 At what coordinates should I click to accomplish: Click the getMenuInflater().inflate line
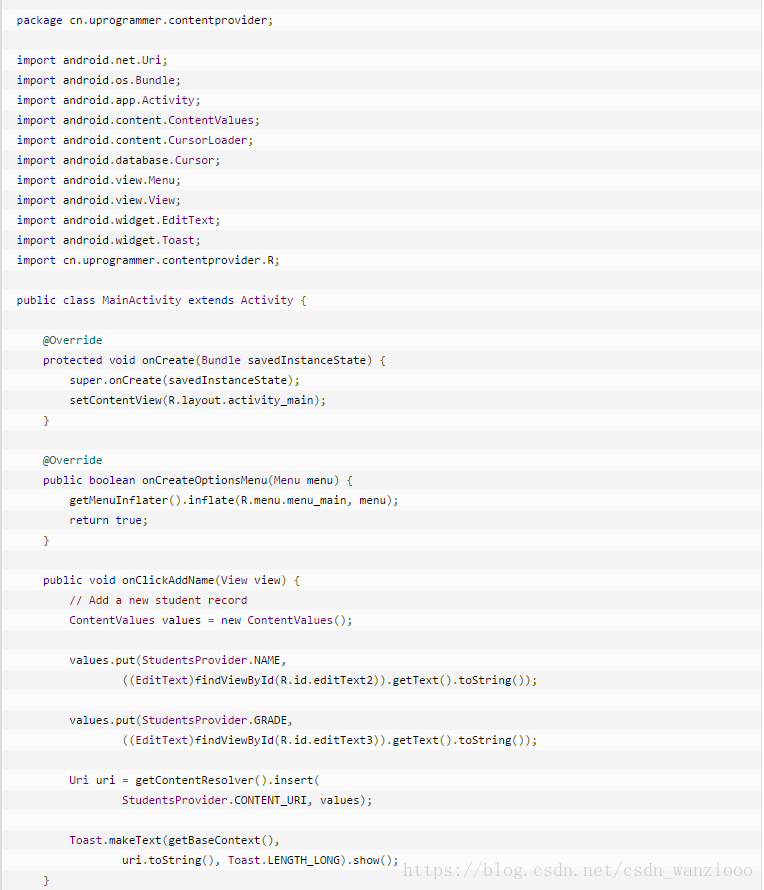[x=234, y=500]
